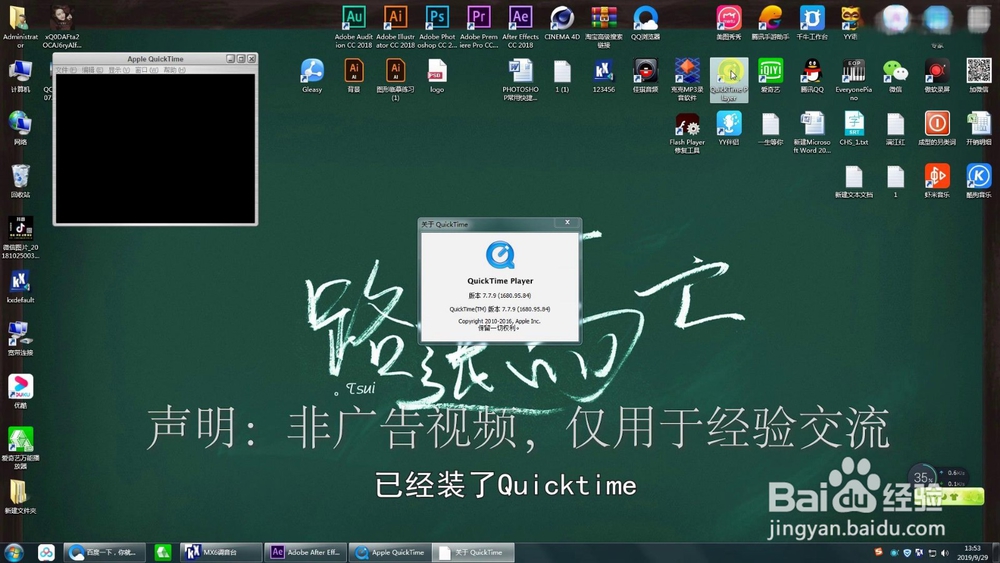
Task: Open the 显示 menu in Apple QuickTime window
Action: (x=119, y=69)
